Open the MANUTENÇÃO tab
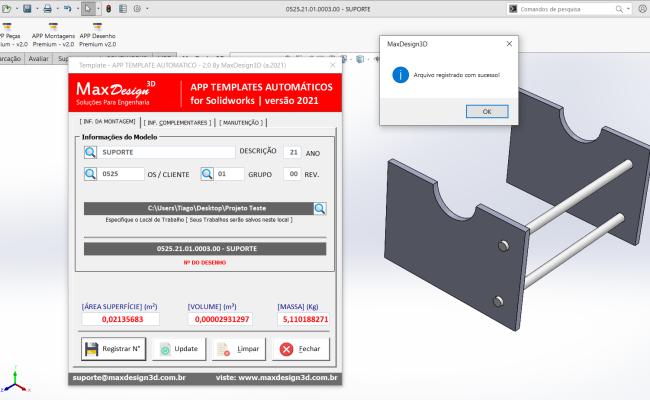Screen dimensions: 650x400 point(241,122)
